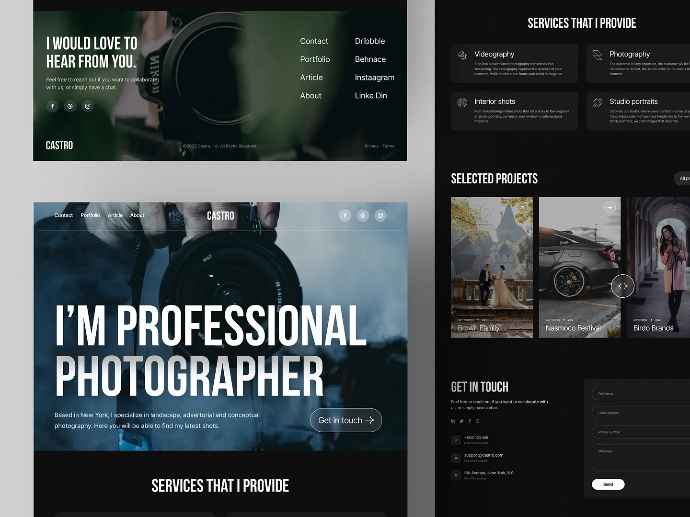Click the email icon beside support address
The image size is (690, 517).
pyautogui.click(x=456, y=458)
